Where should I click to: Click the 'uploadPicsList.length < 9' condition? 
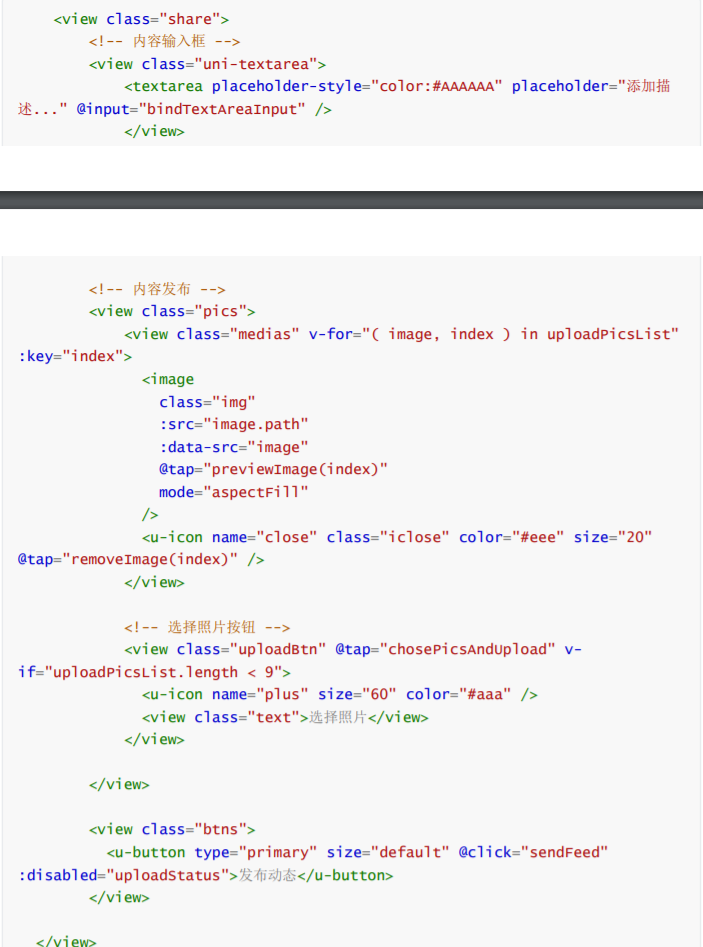click(163, 673)
